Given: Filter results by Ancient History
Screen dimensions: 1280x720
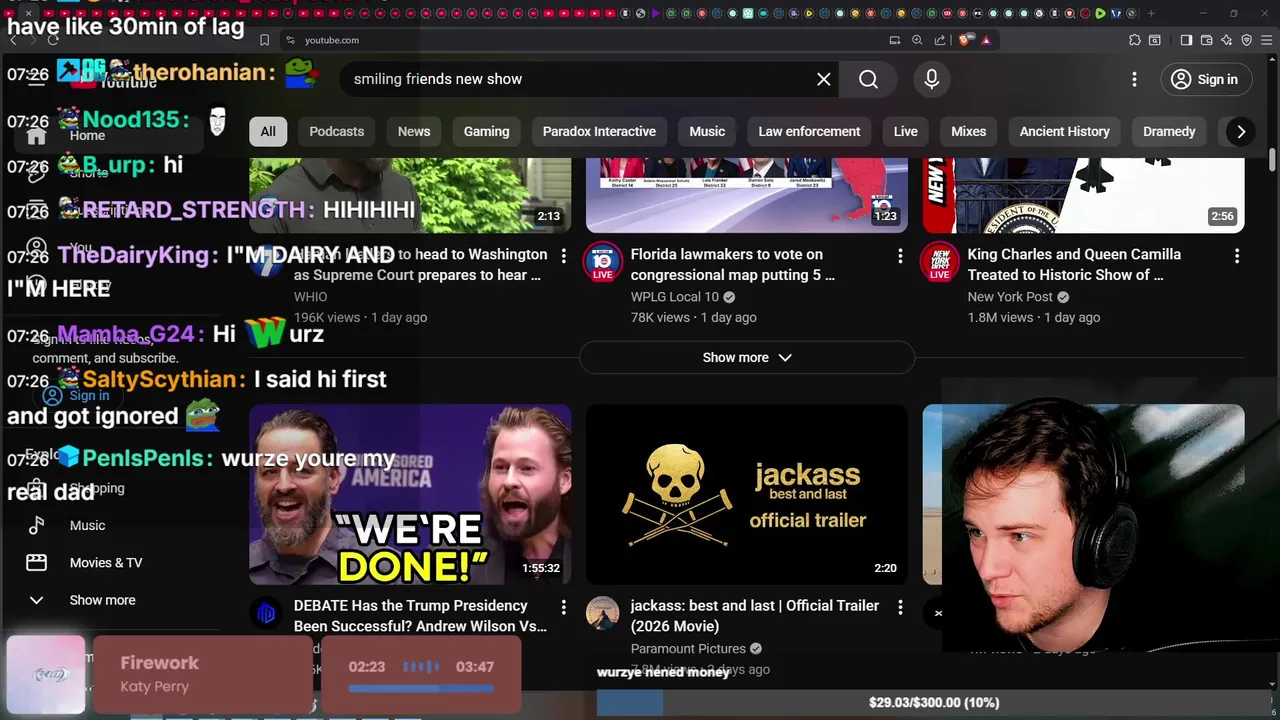Looking at the screenshot, I should [1065, 131].
